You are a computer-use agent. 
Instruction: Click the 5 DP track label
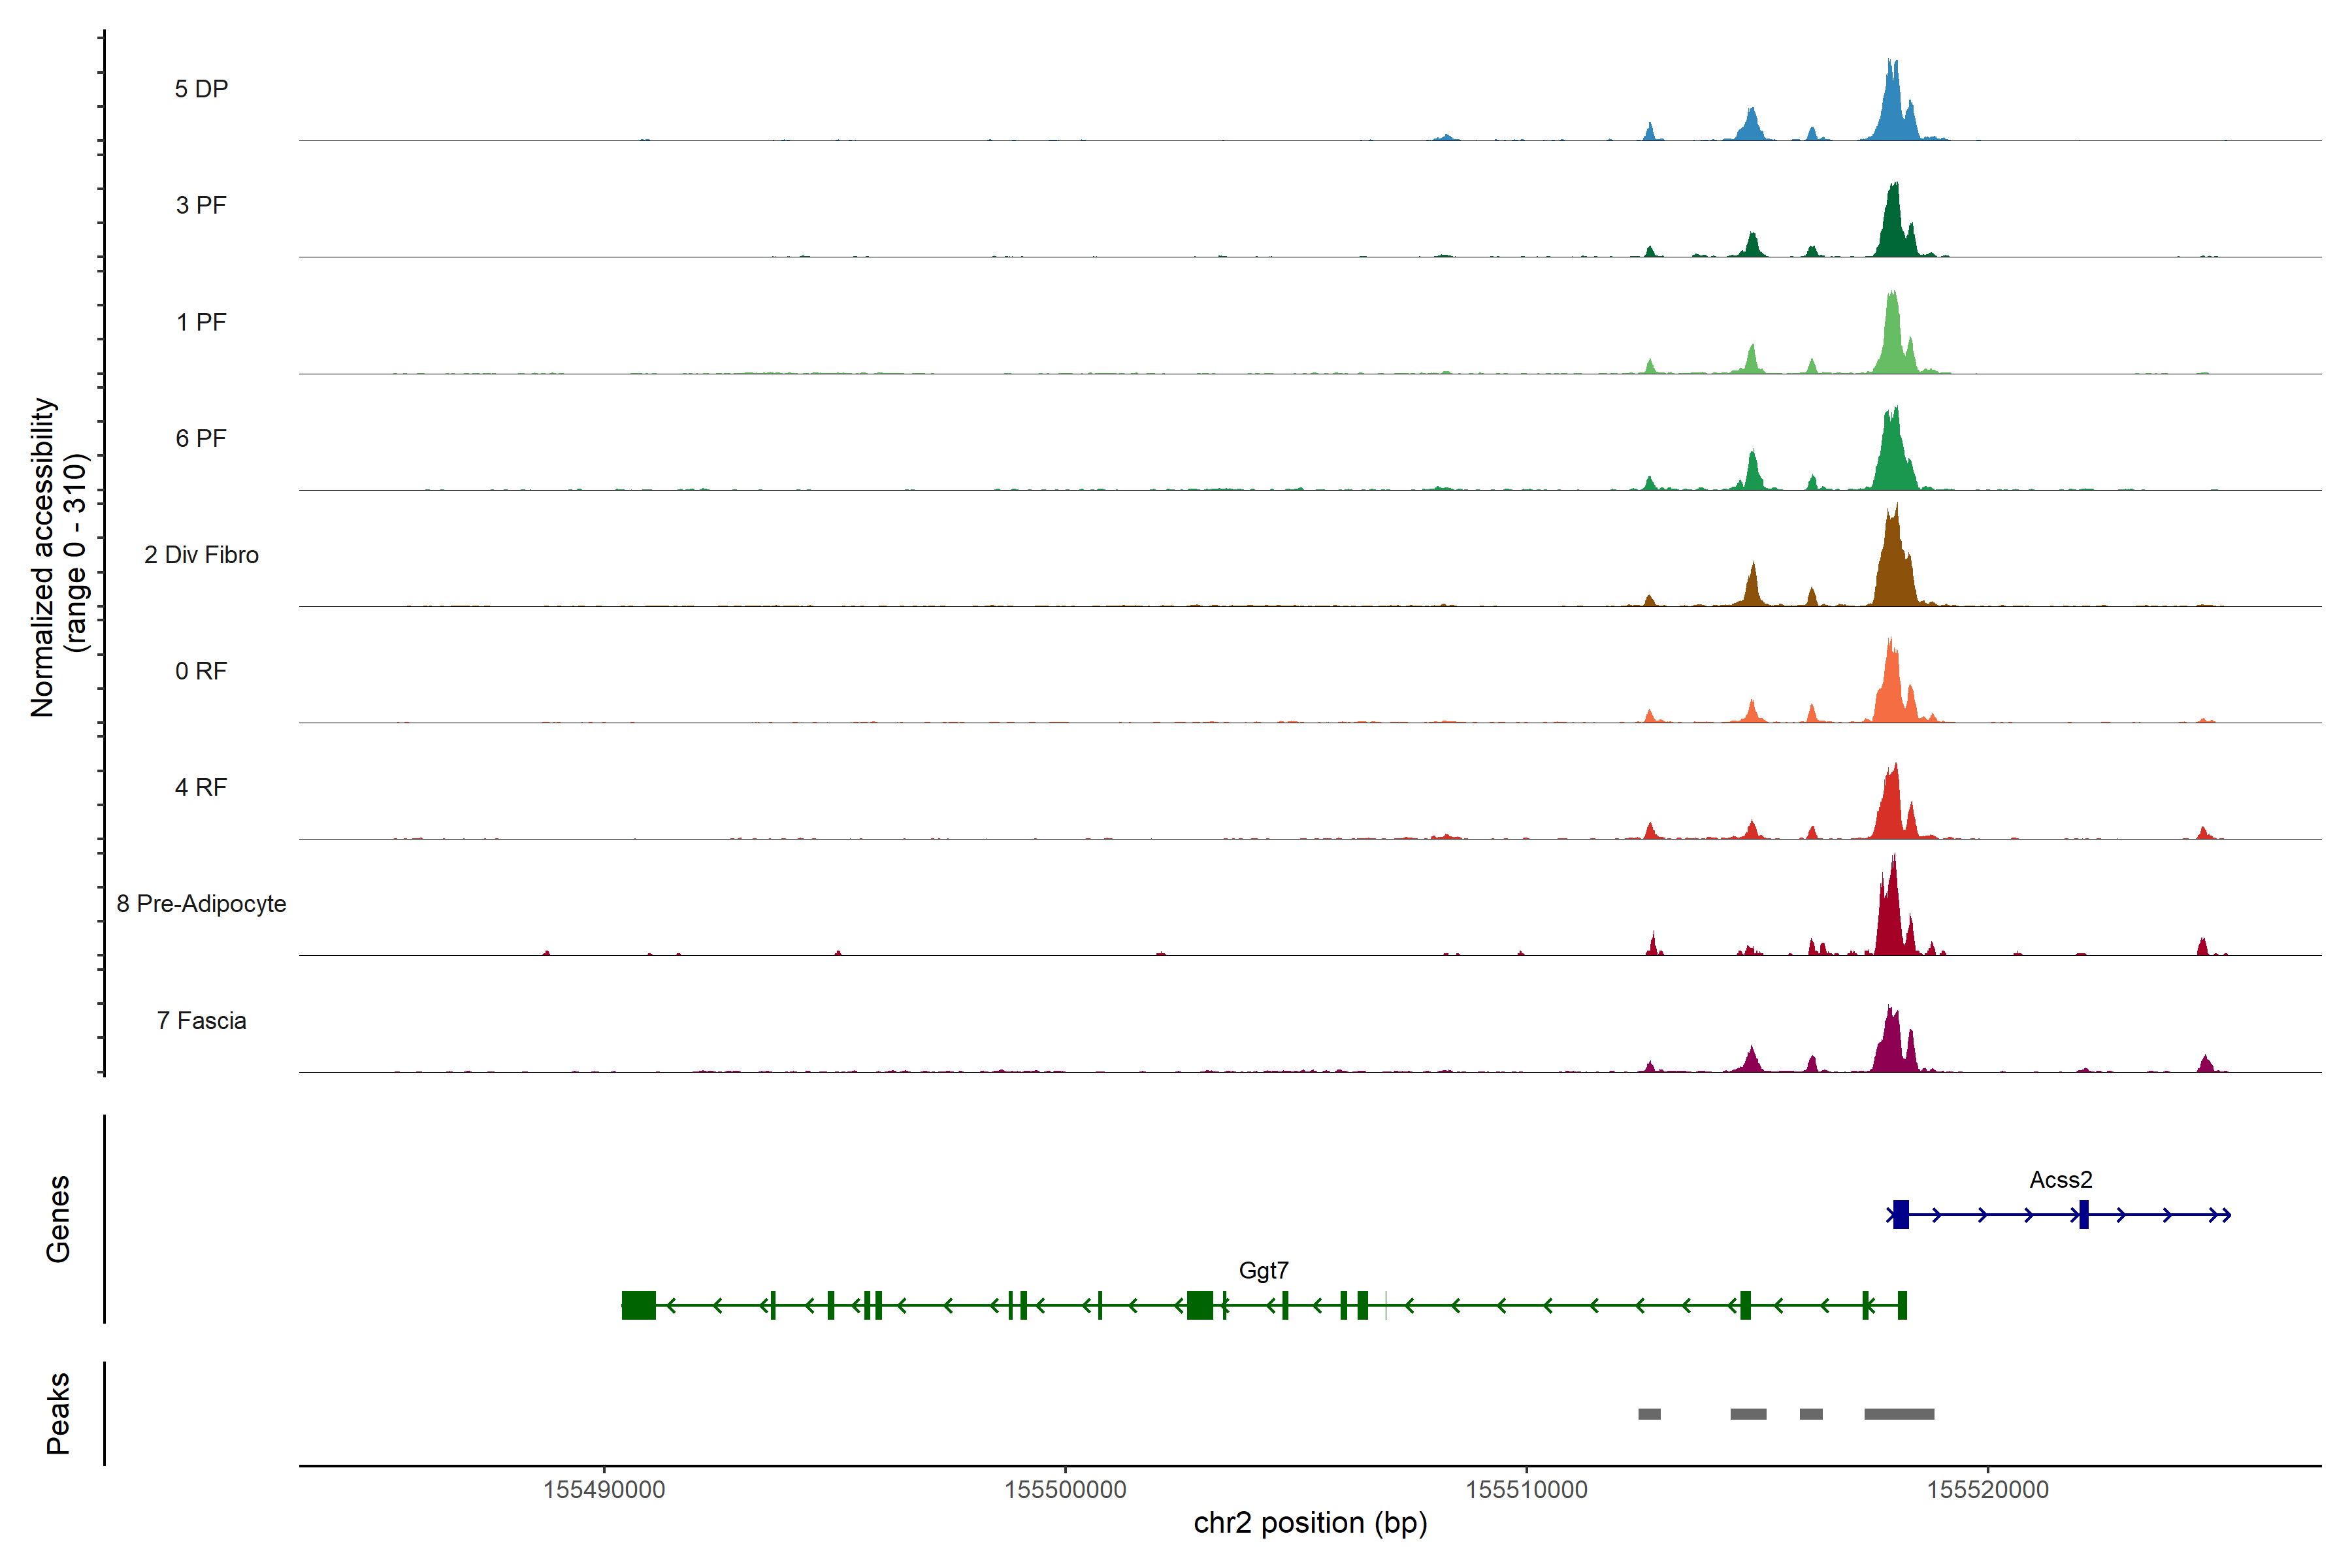(201, 89)
